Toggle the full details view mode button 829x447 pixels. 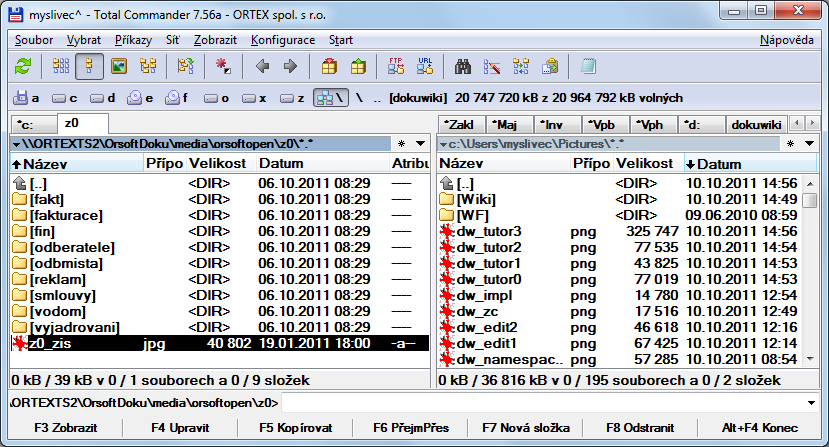pos(90,67)
